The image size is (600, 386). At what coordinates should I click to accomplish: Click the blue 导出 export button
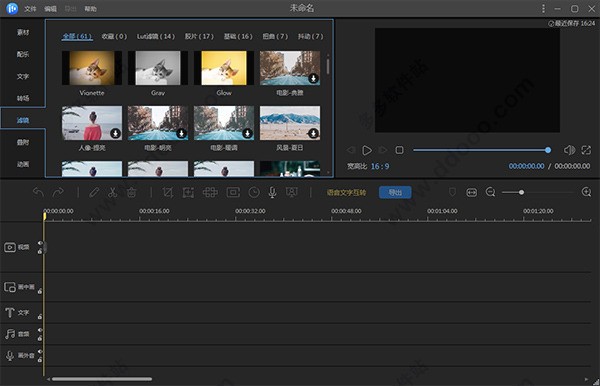[x=395, y=192]
